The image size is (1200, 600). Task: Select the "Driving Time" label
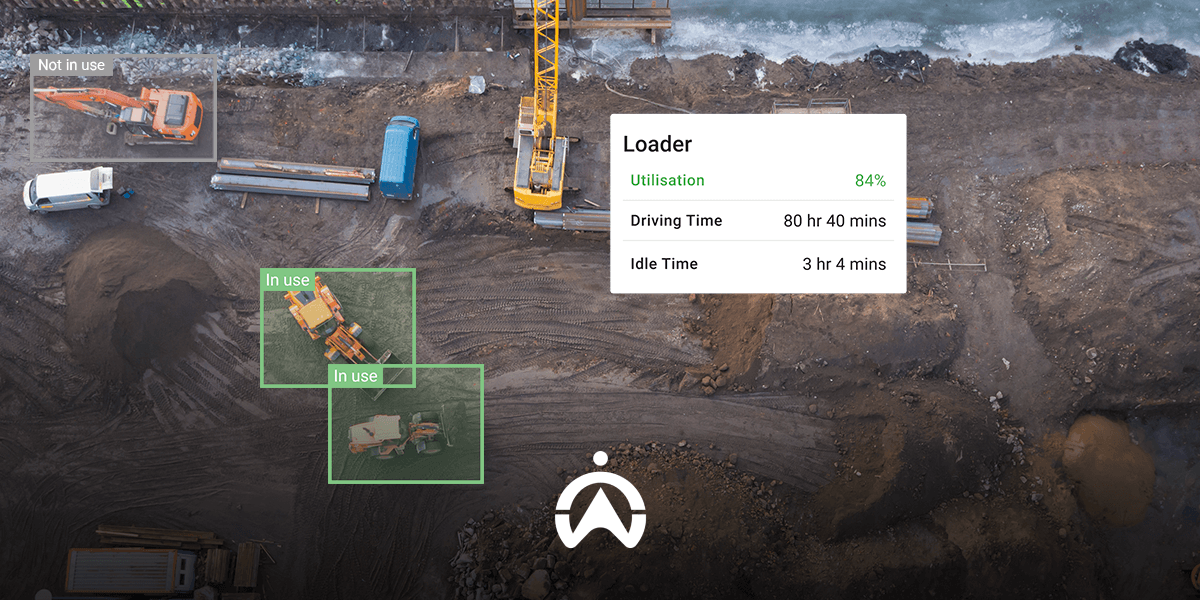point(676,221)
